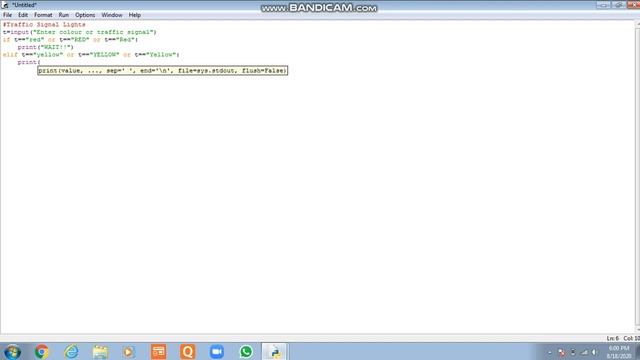The image size is (640, 360).
Task: Click the IDLE window title bar icon
Action: click(5, 5)
